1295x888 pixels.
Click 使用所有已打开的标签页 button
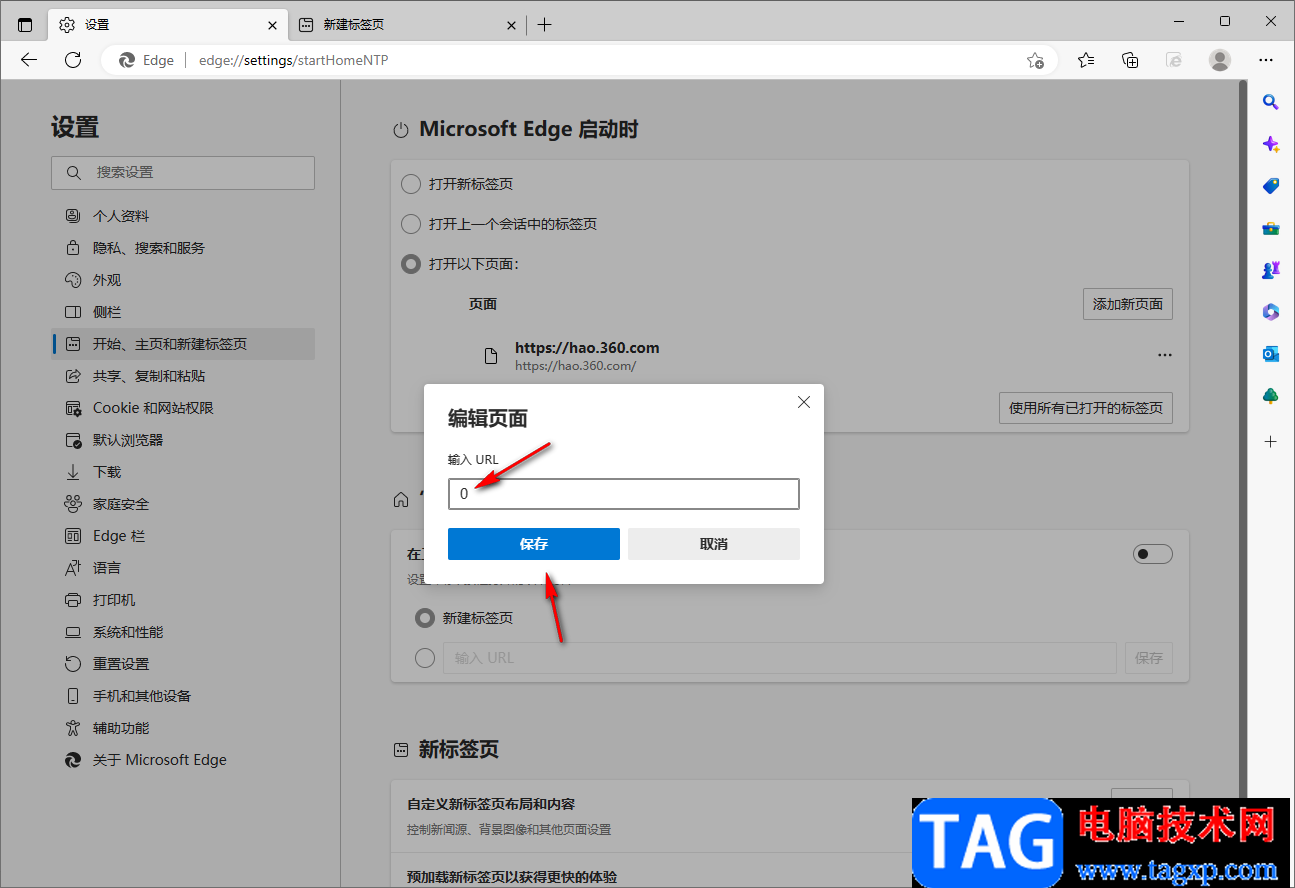click(1086, 408)
